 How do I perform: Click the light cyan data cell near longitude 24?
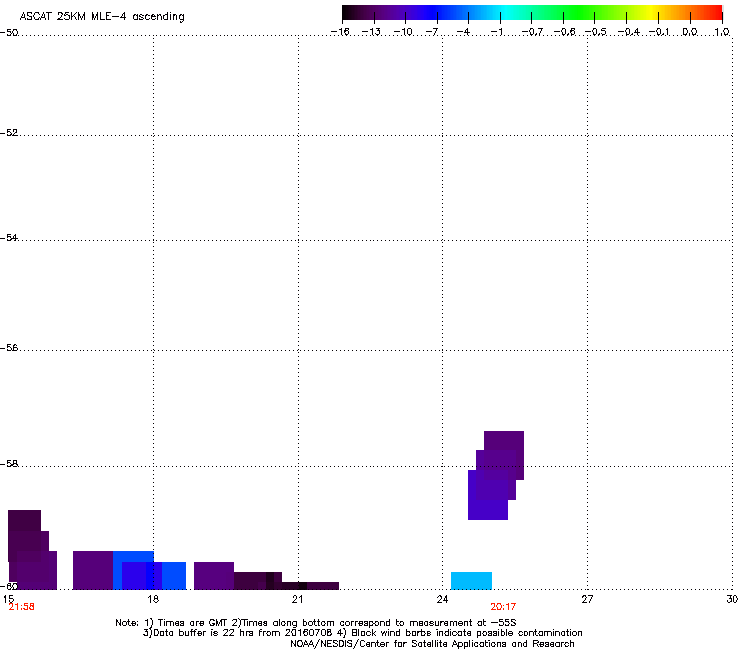coord(471,581)
